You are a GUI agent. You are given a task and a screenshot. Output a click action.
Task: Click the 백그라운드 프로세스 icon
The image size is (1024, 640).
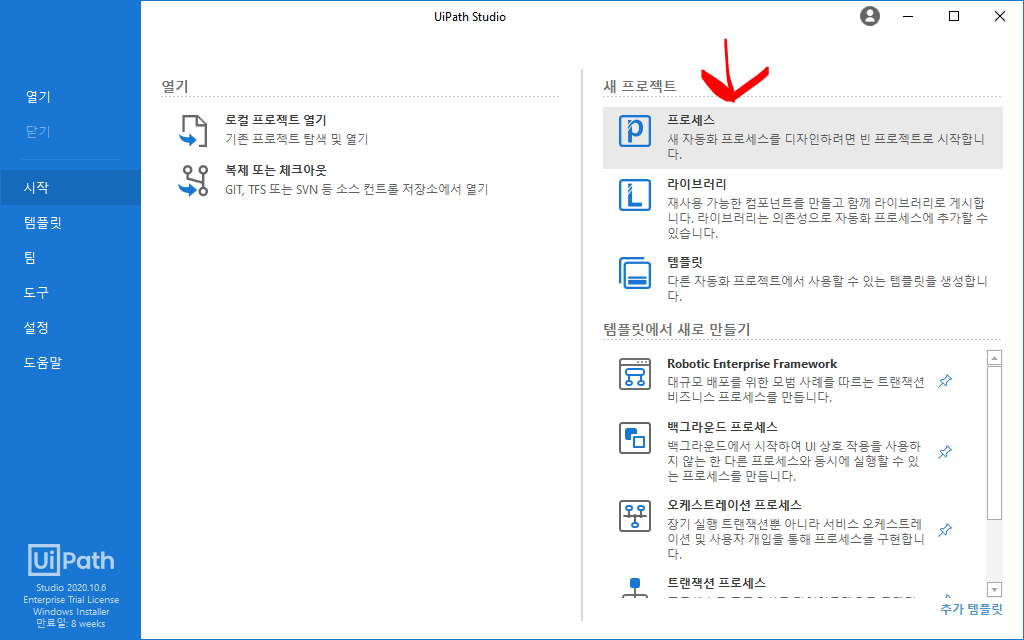[635, 438]
